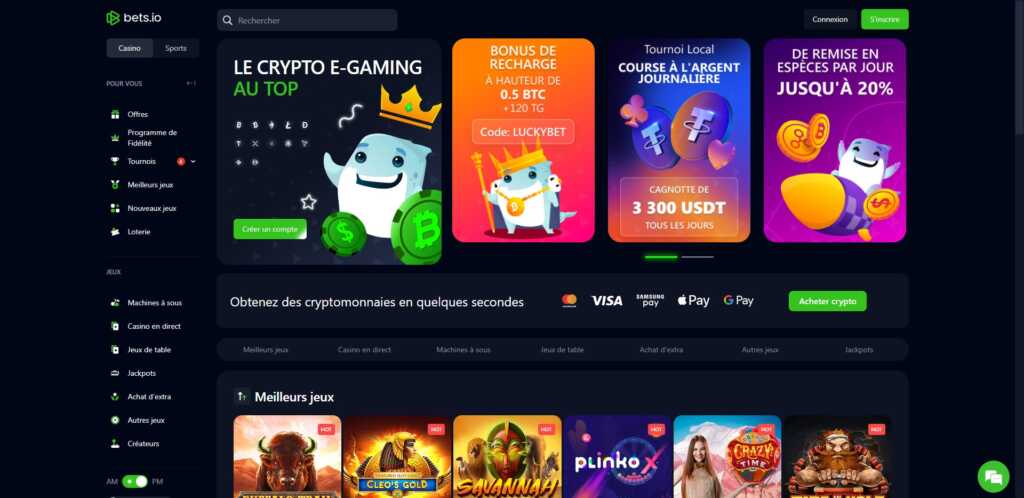Collapse the sidebar with the arrow icon

(191, 84)
